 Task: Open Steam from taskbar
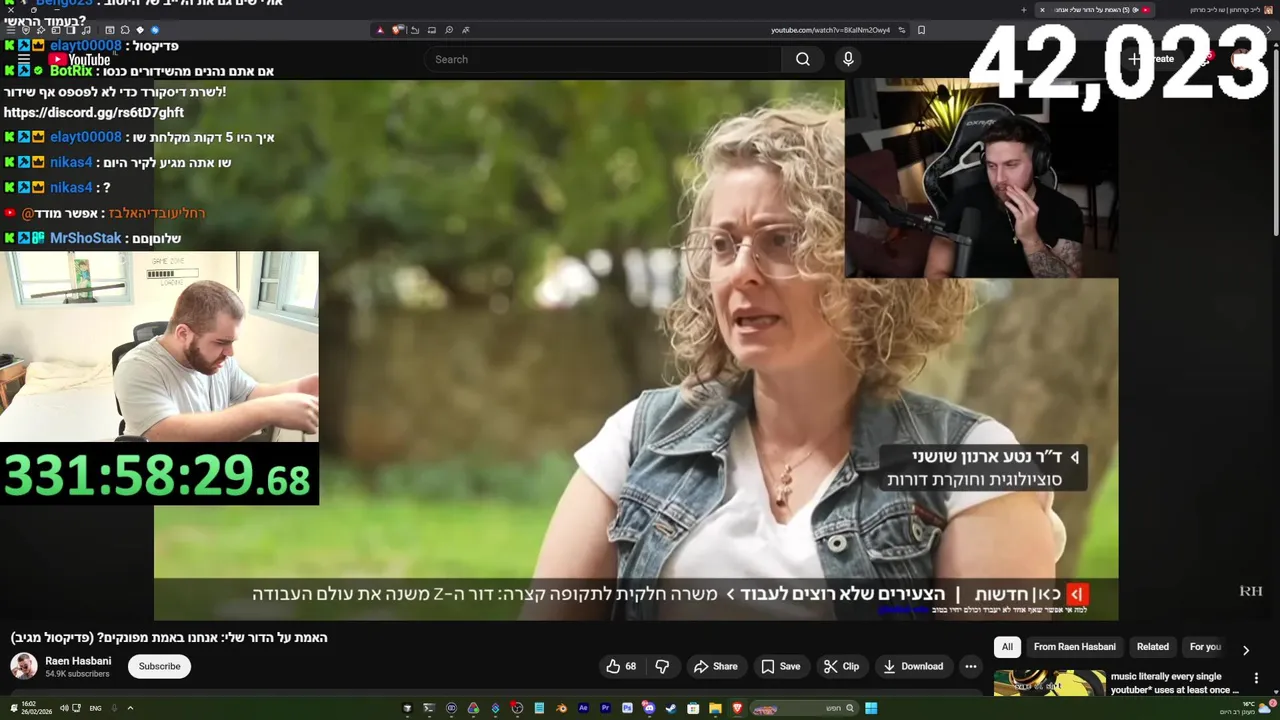click(x=670, y=708)
